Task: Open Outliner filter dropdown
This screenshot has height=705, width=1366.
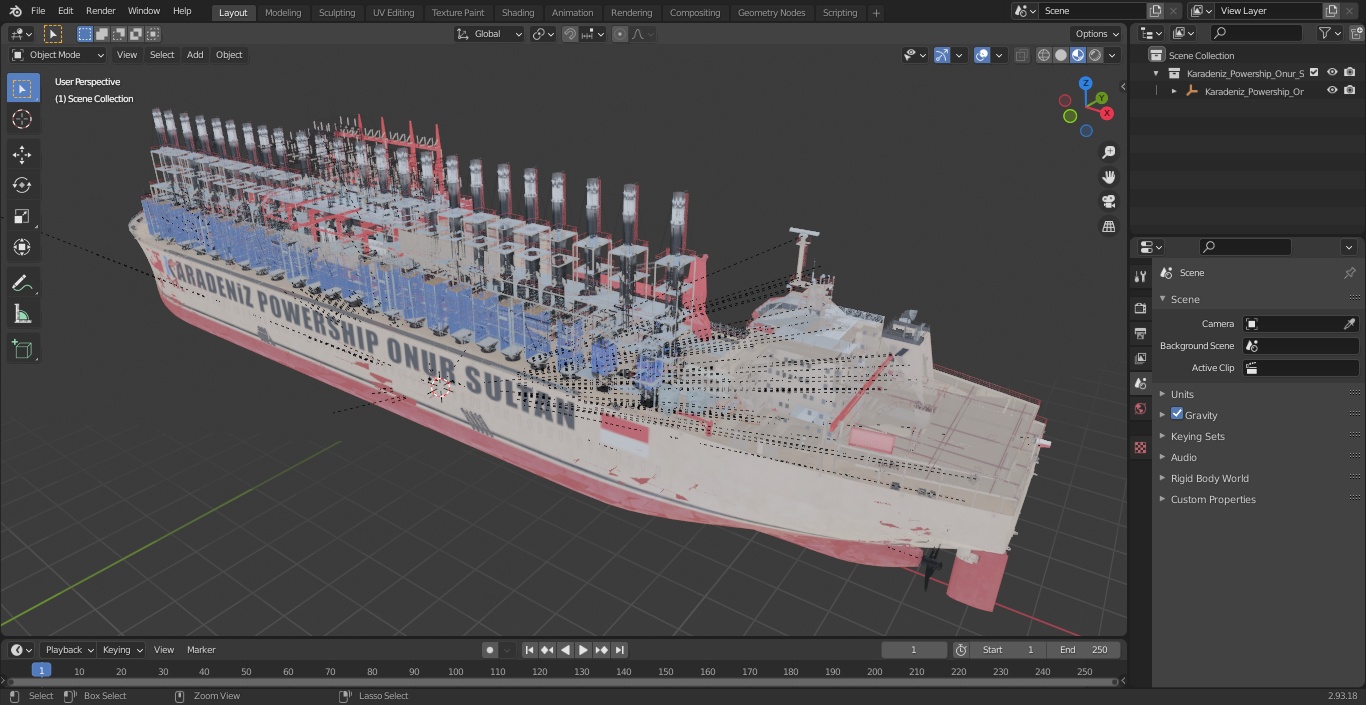Action: [1329, 34]
